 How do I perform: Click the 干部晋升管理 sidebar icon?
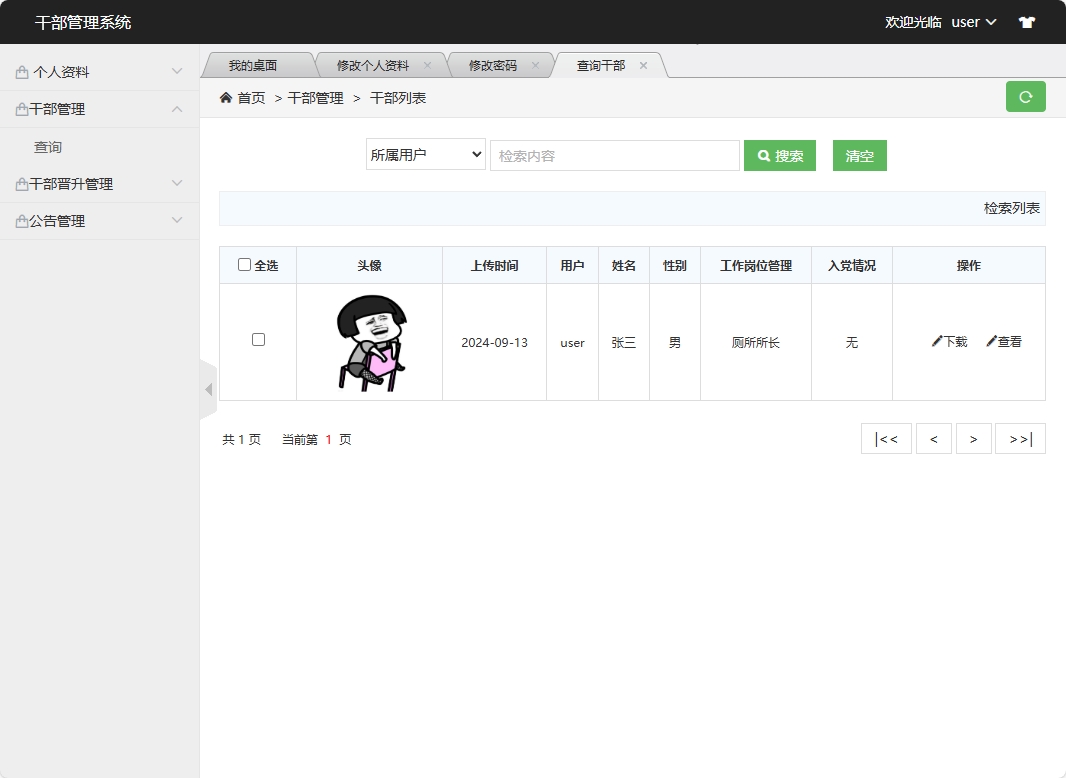21,183
